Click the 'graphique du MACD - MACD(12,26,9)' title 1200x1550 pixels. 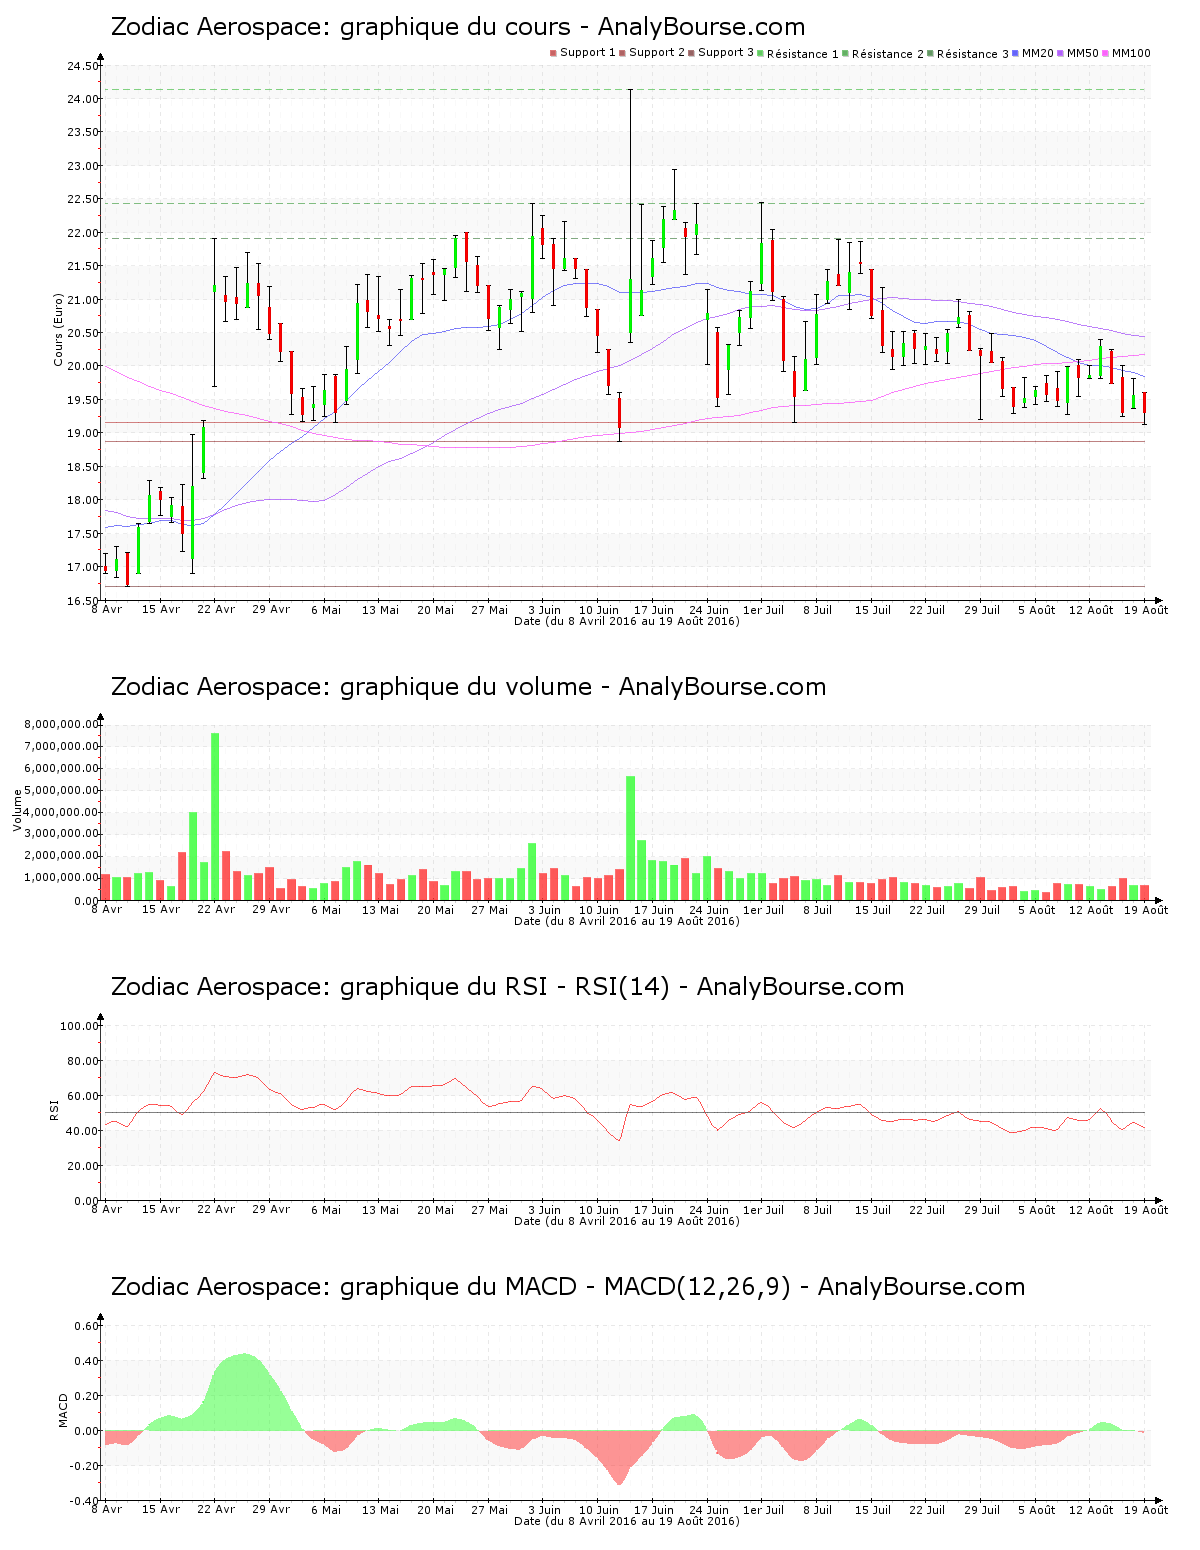coord(566,1287)
